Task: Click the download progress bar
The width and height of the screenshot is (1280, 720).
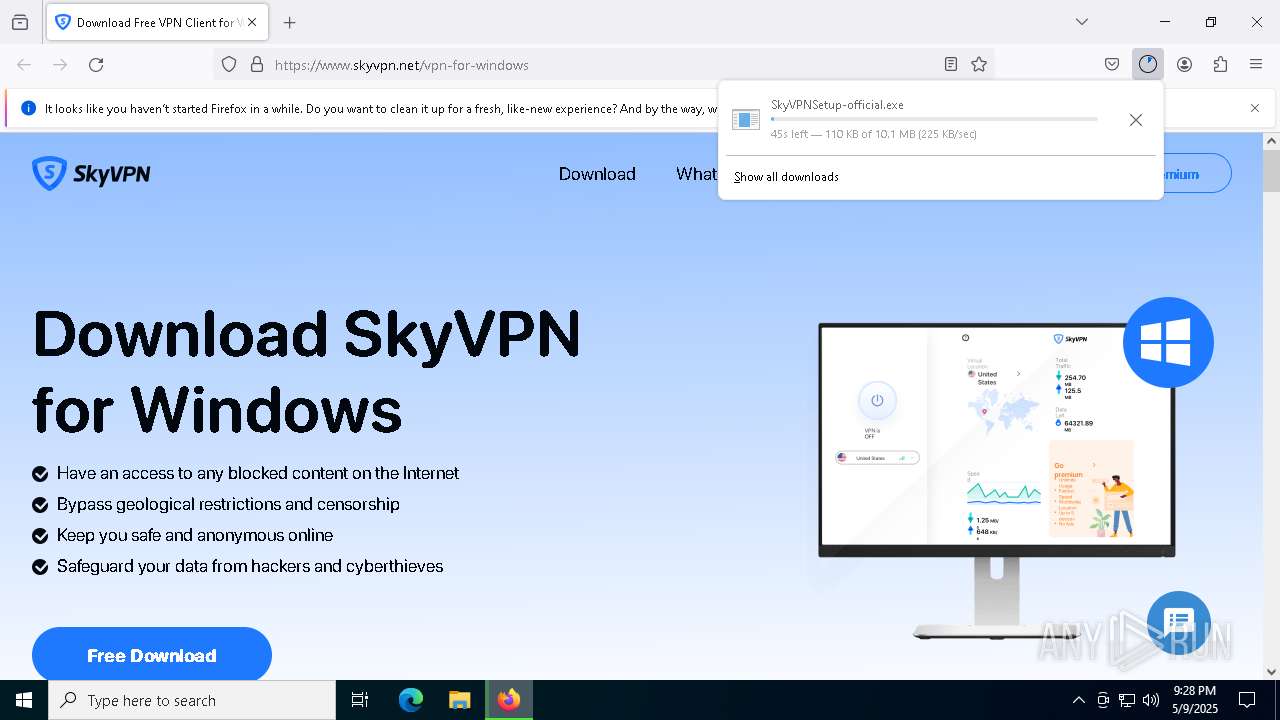Action: click(934, 119)
